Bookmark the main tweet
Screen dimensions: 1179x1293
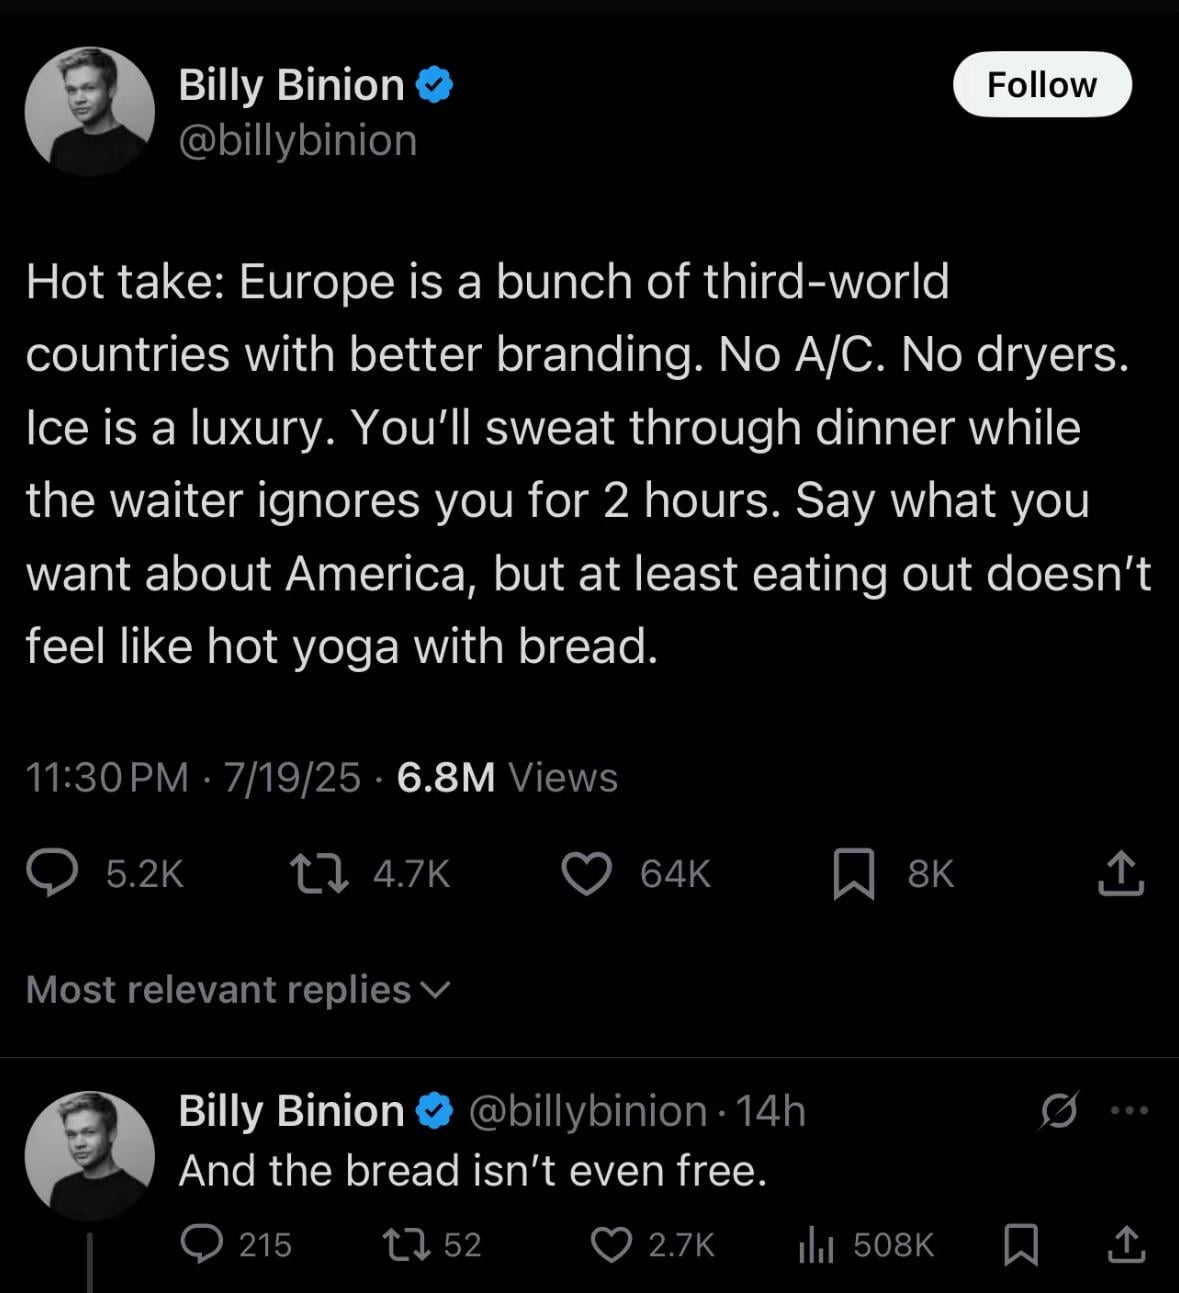[854, 873]
